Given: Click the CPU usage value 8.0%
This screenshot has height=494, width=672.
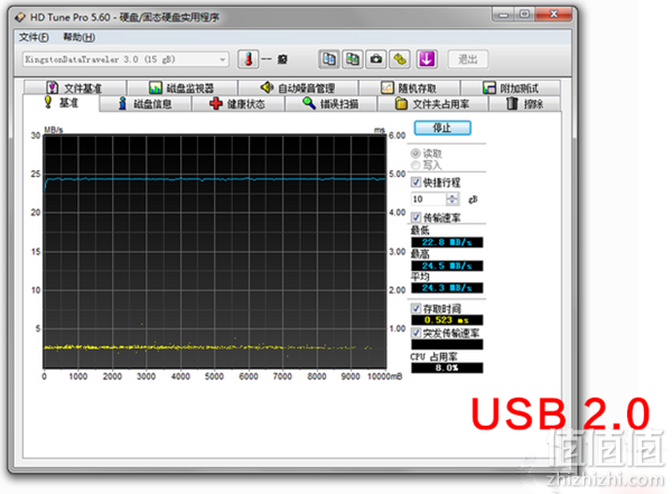Looking at the screenshot, I should point(447,368).
